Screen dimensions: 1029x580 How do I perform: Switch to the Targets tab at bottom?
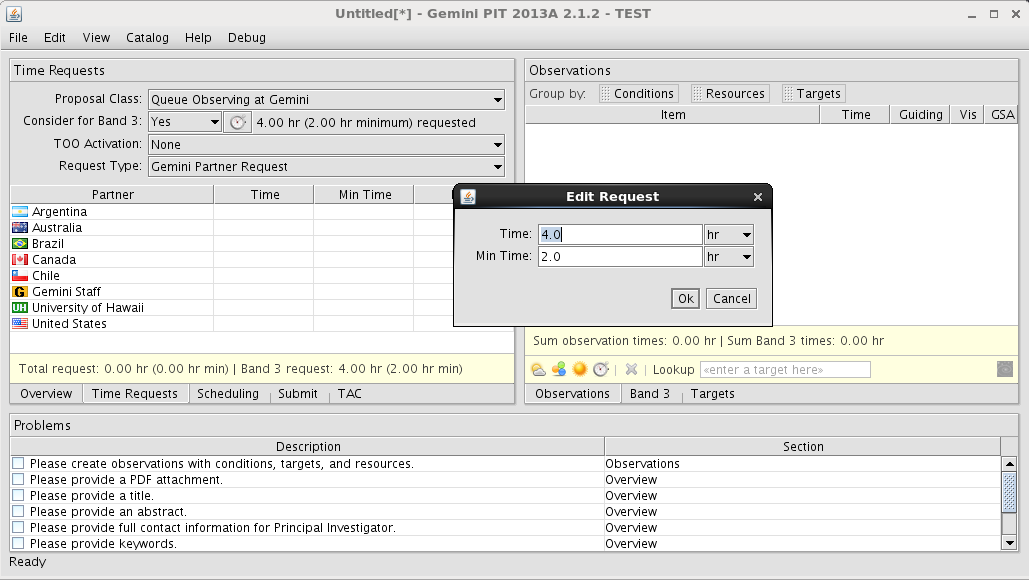point(712,394)
